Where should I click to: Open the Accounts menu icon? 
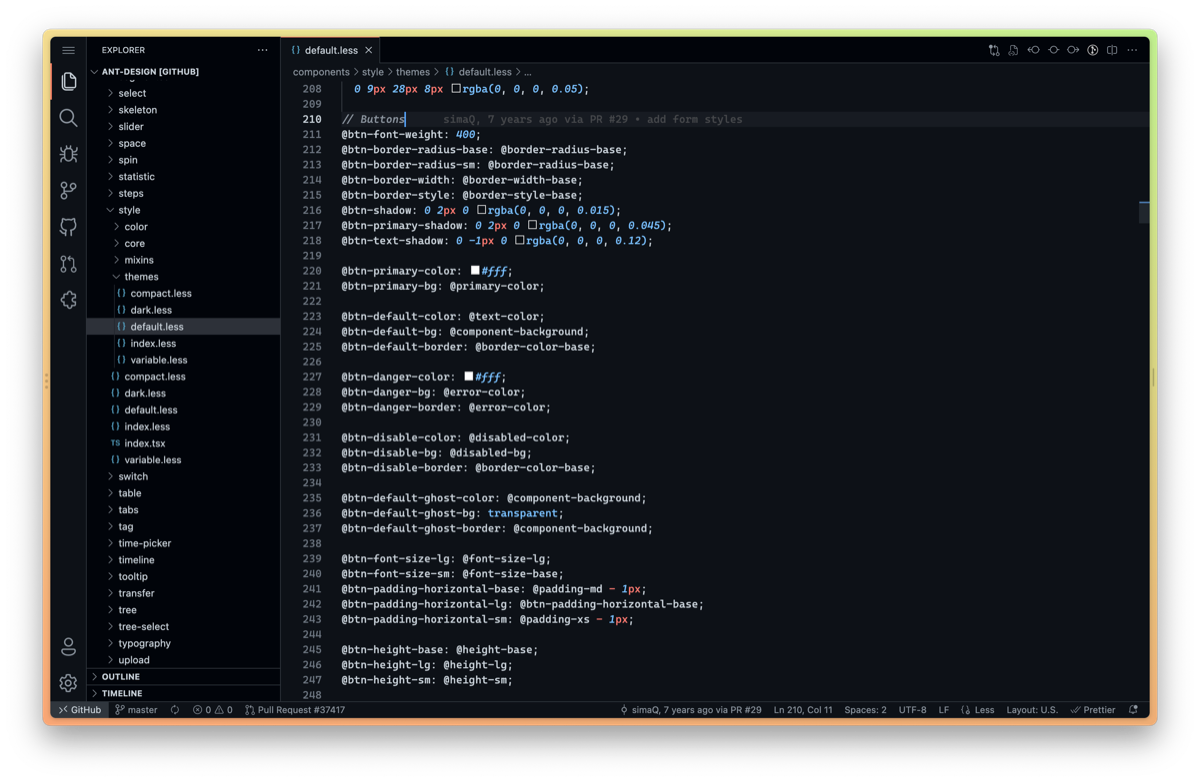coord(68,647)
